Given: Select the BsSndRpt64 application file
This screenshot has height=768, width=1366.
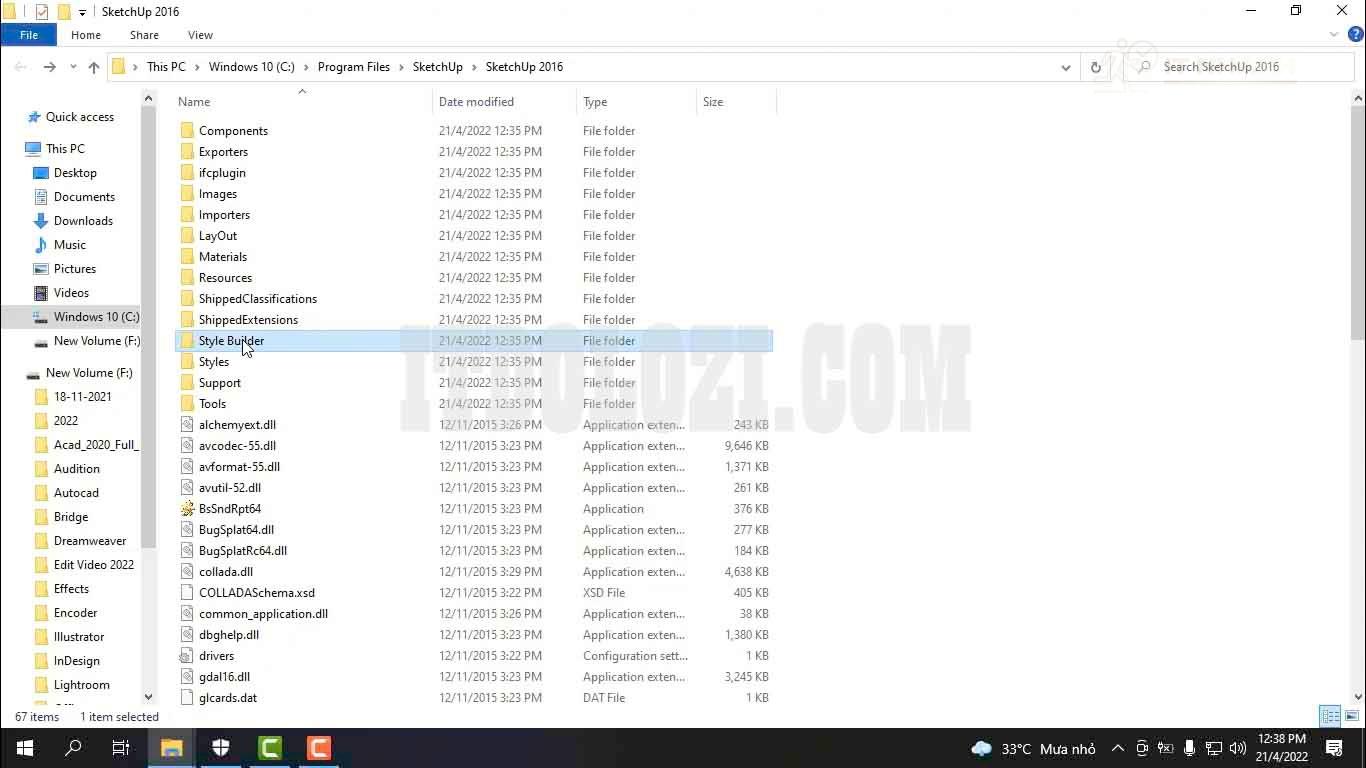Looking at the screenshot, I should pyautogui.click(x=229, y=509).
